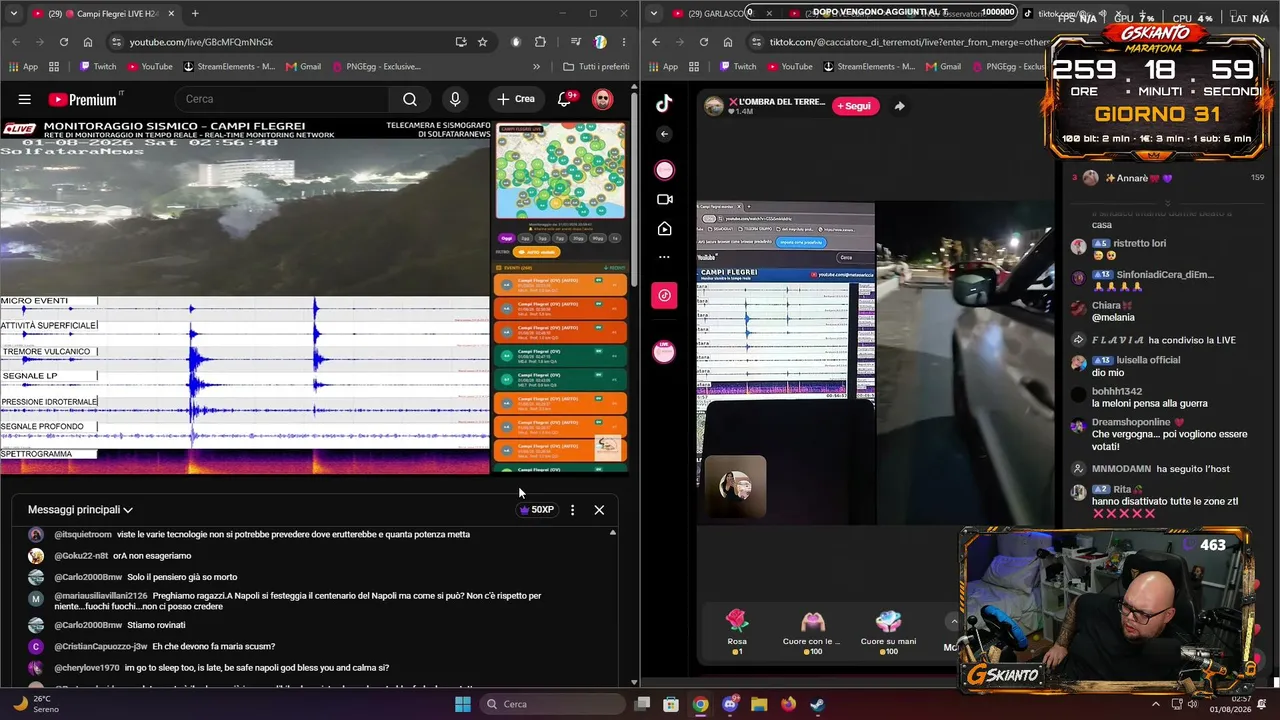Go to TikTok home via logo
This screenshot has height=720, width=1280.
tap(664, 103)
